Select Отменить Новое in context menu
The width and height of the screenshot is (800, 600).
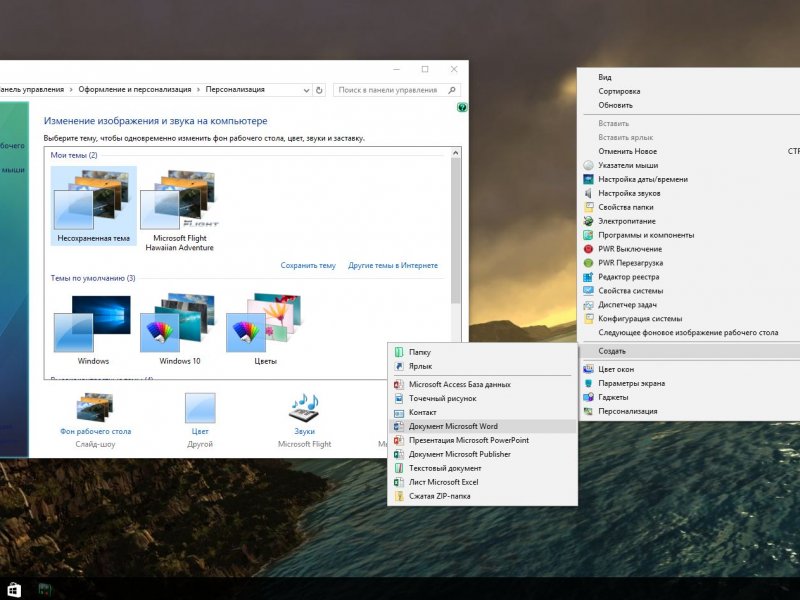(628, 152)
